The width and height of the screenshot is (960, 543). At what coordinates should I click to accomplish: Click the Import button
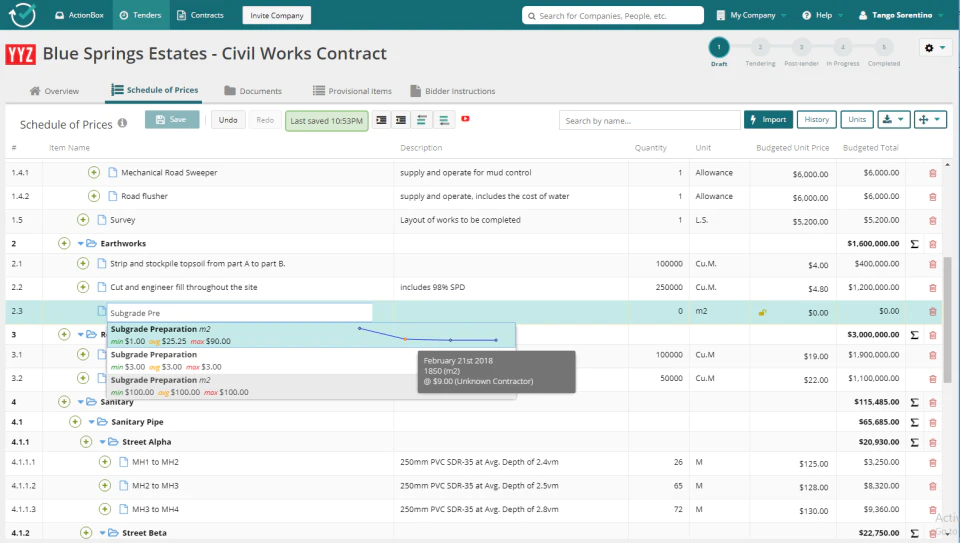point(768,120)
